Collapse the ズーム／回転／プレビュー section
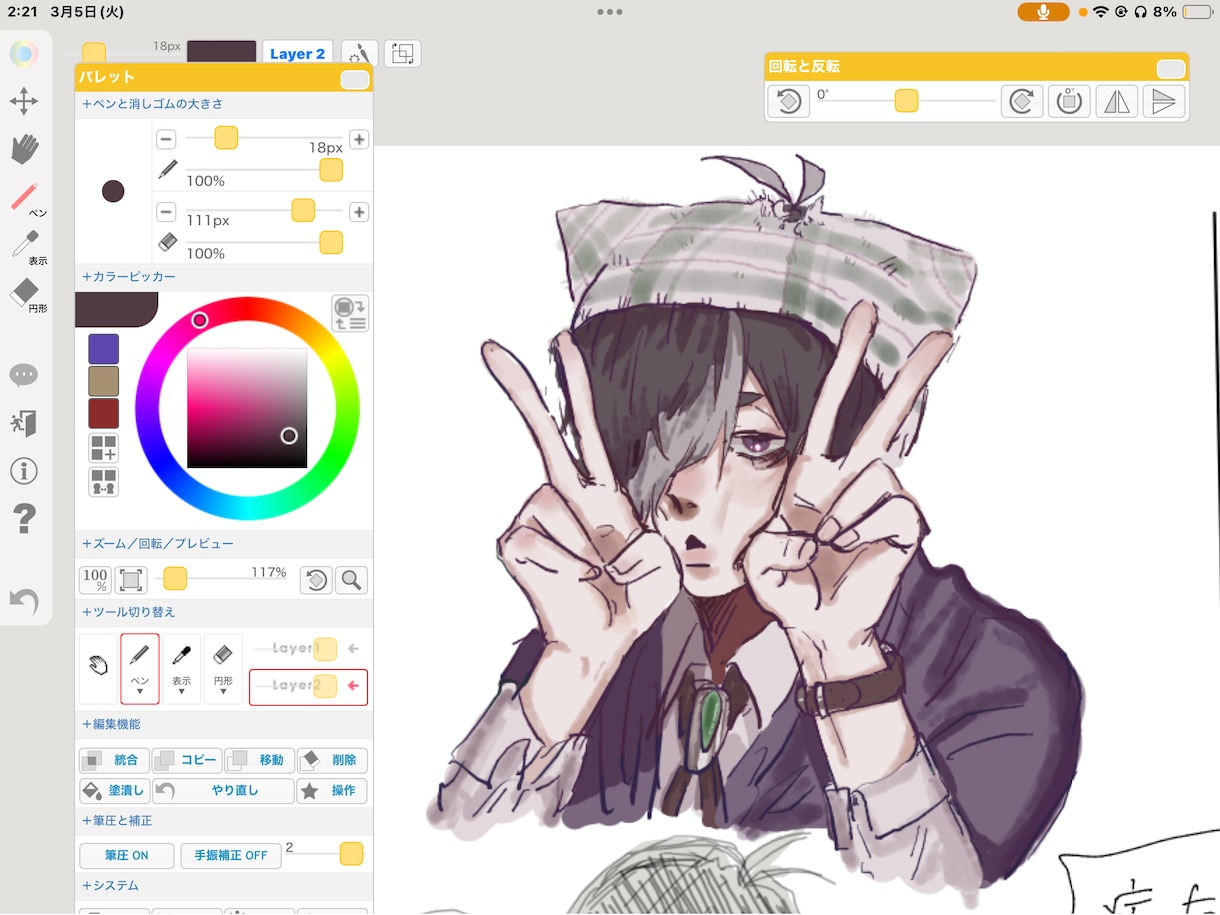The width and height of the screenshot is (1220, 915). click(158, 544)
